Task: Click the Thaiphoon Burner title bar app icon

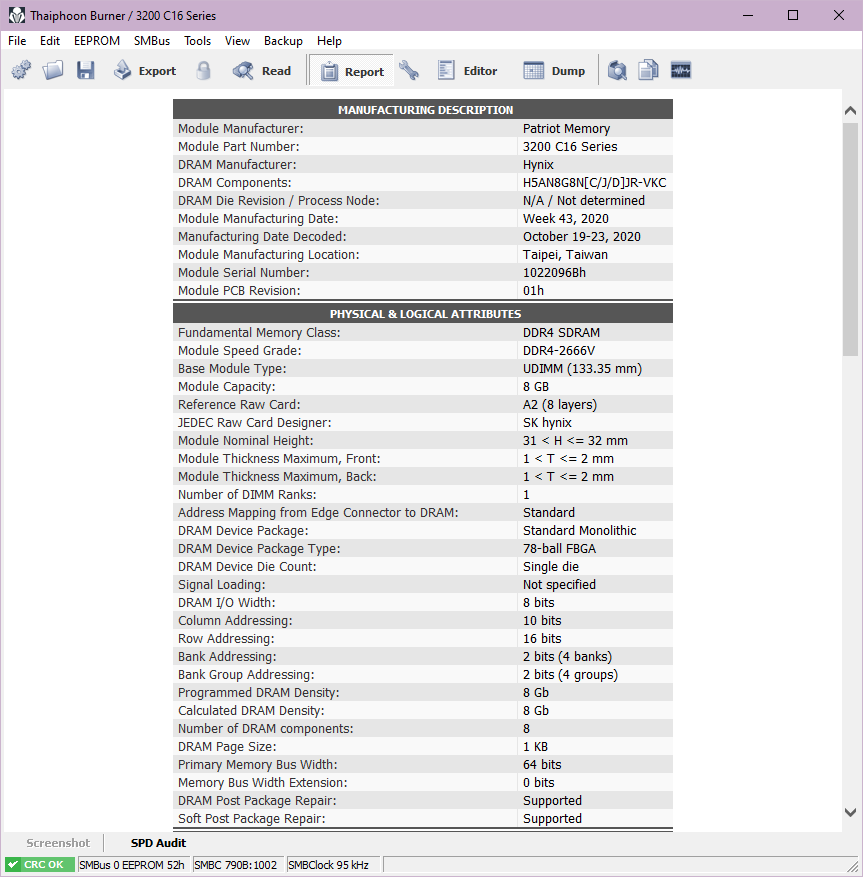Action: (17, 15)
